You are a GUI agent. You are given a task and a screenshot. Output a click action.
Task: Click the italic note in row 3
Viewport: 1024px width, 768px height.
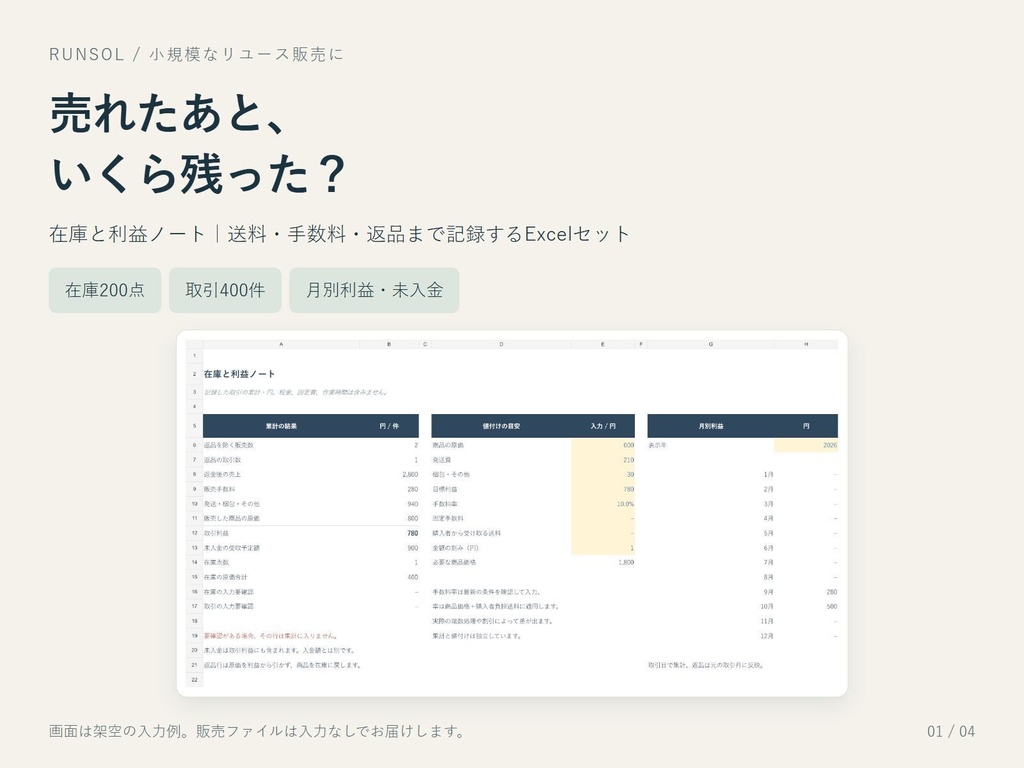[296, 392]
